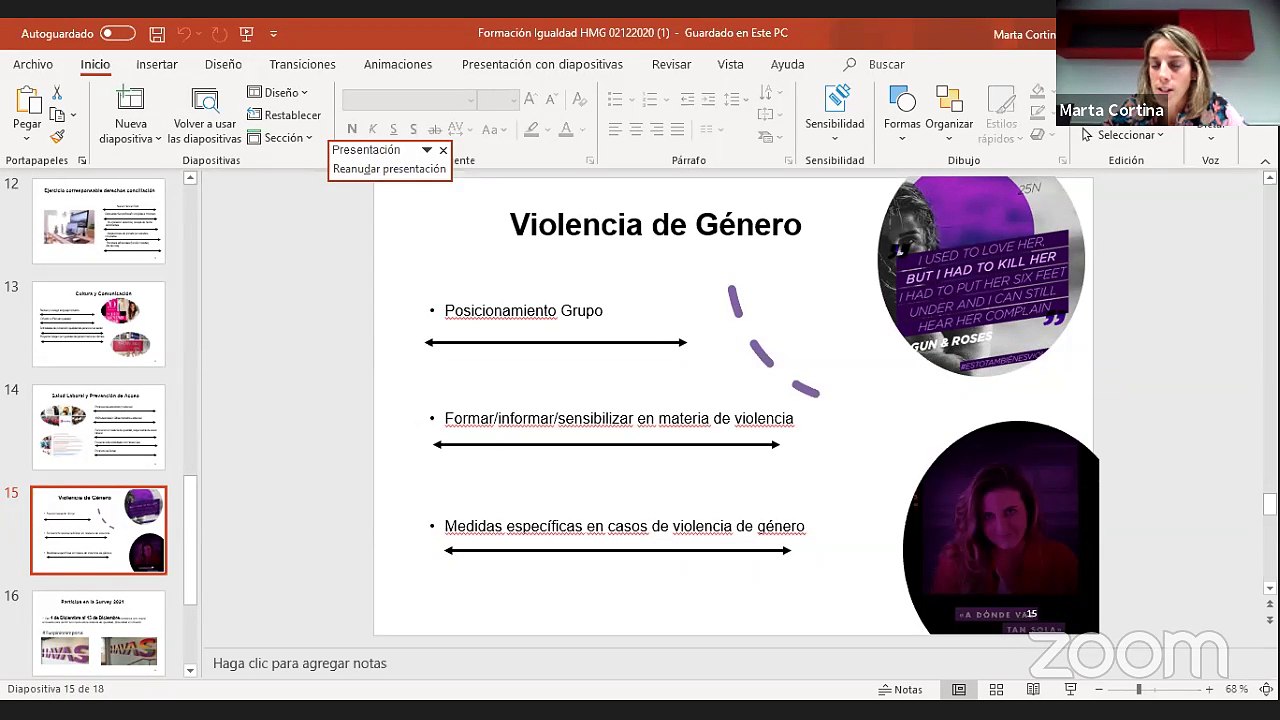Click the Volver a usar las diapositivas icon

(206, 101)
